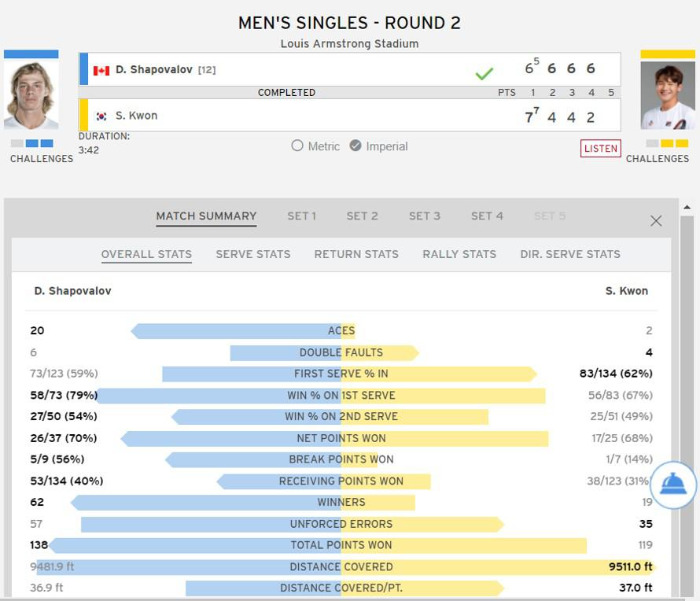Click the '[12]' seed number

pyautogui.click(x=207, y=70)
